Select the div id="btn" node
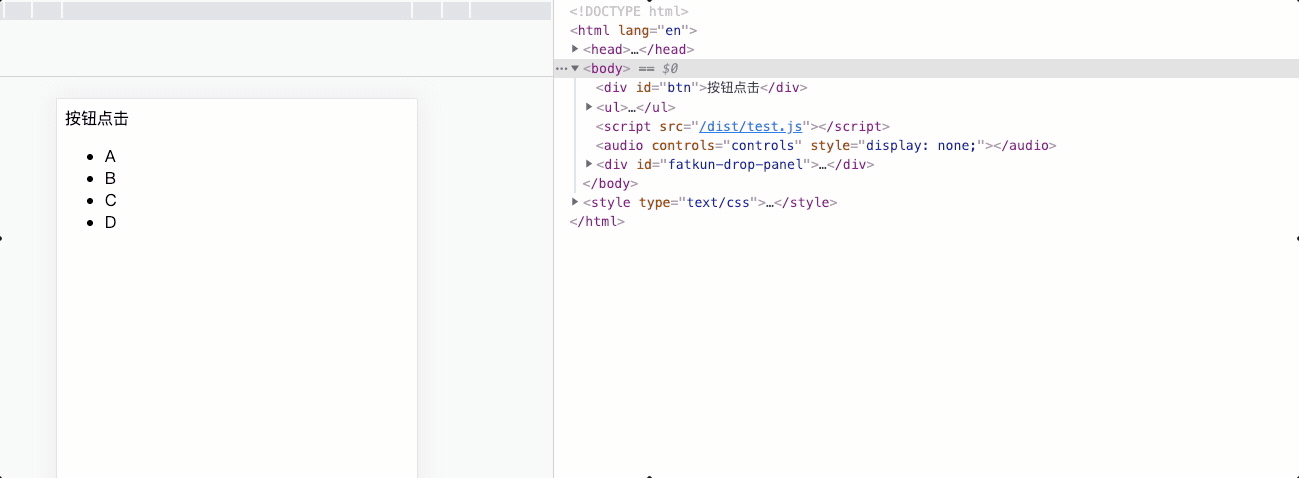1299x478 pixels. 700,87
